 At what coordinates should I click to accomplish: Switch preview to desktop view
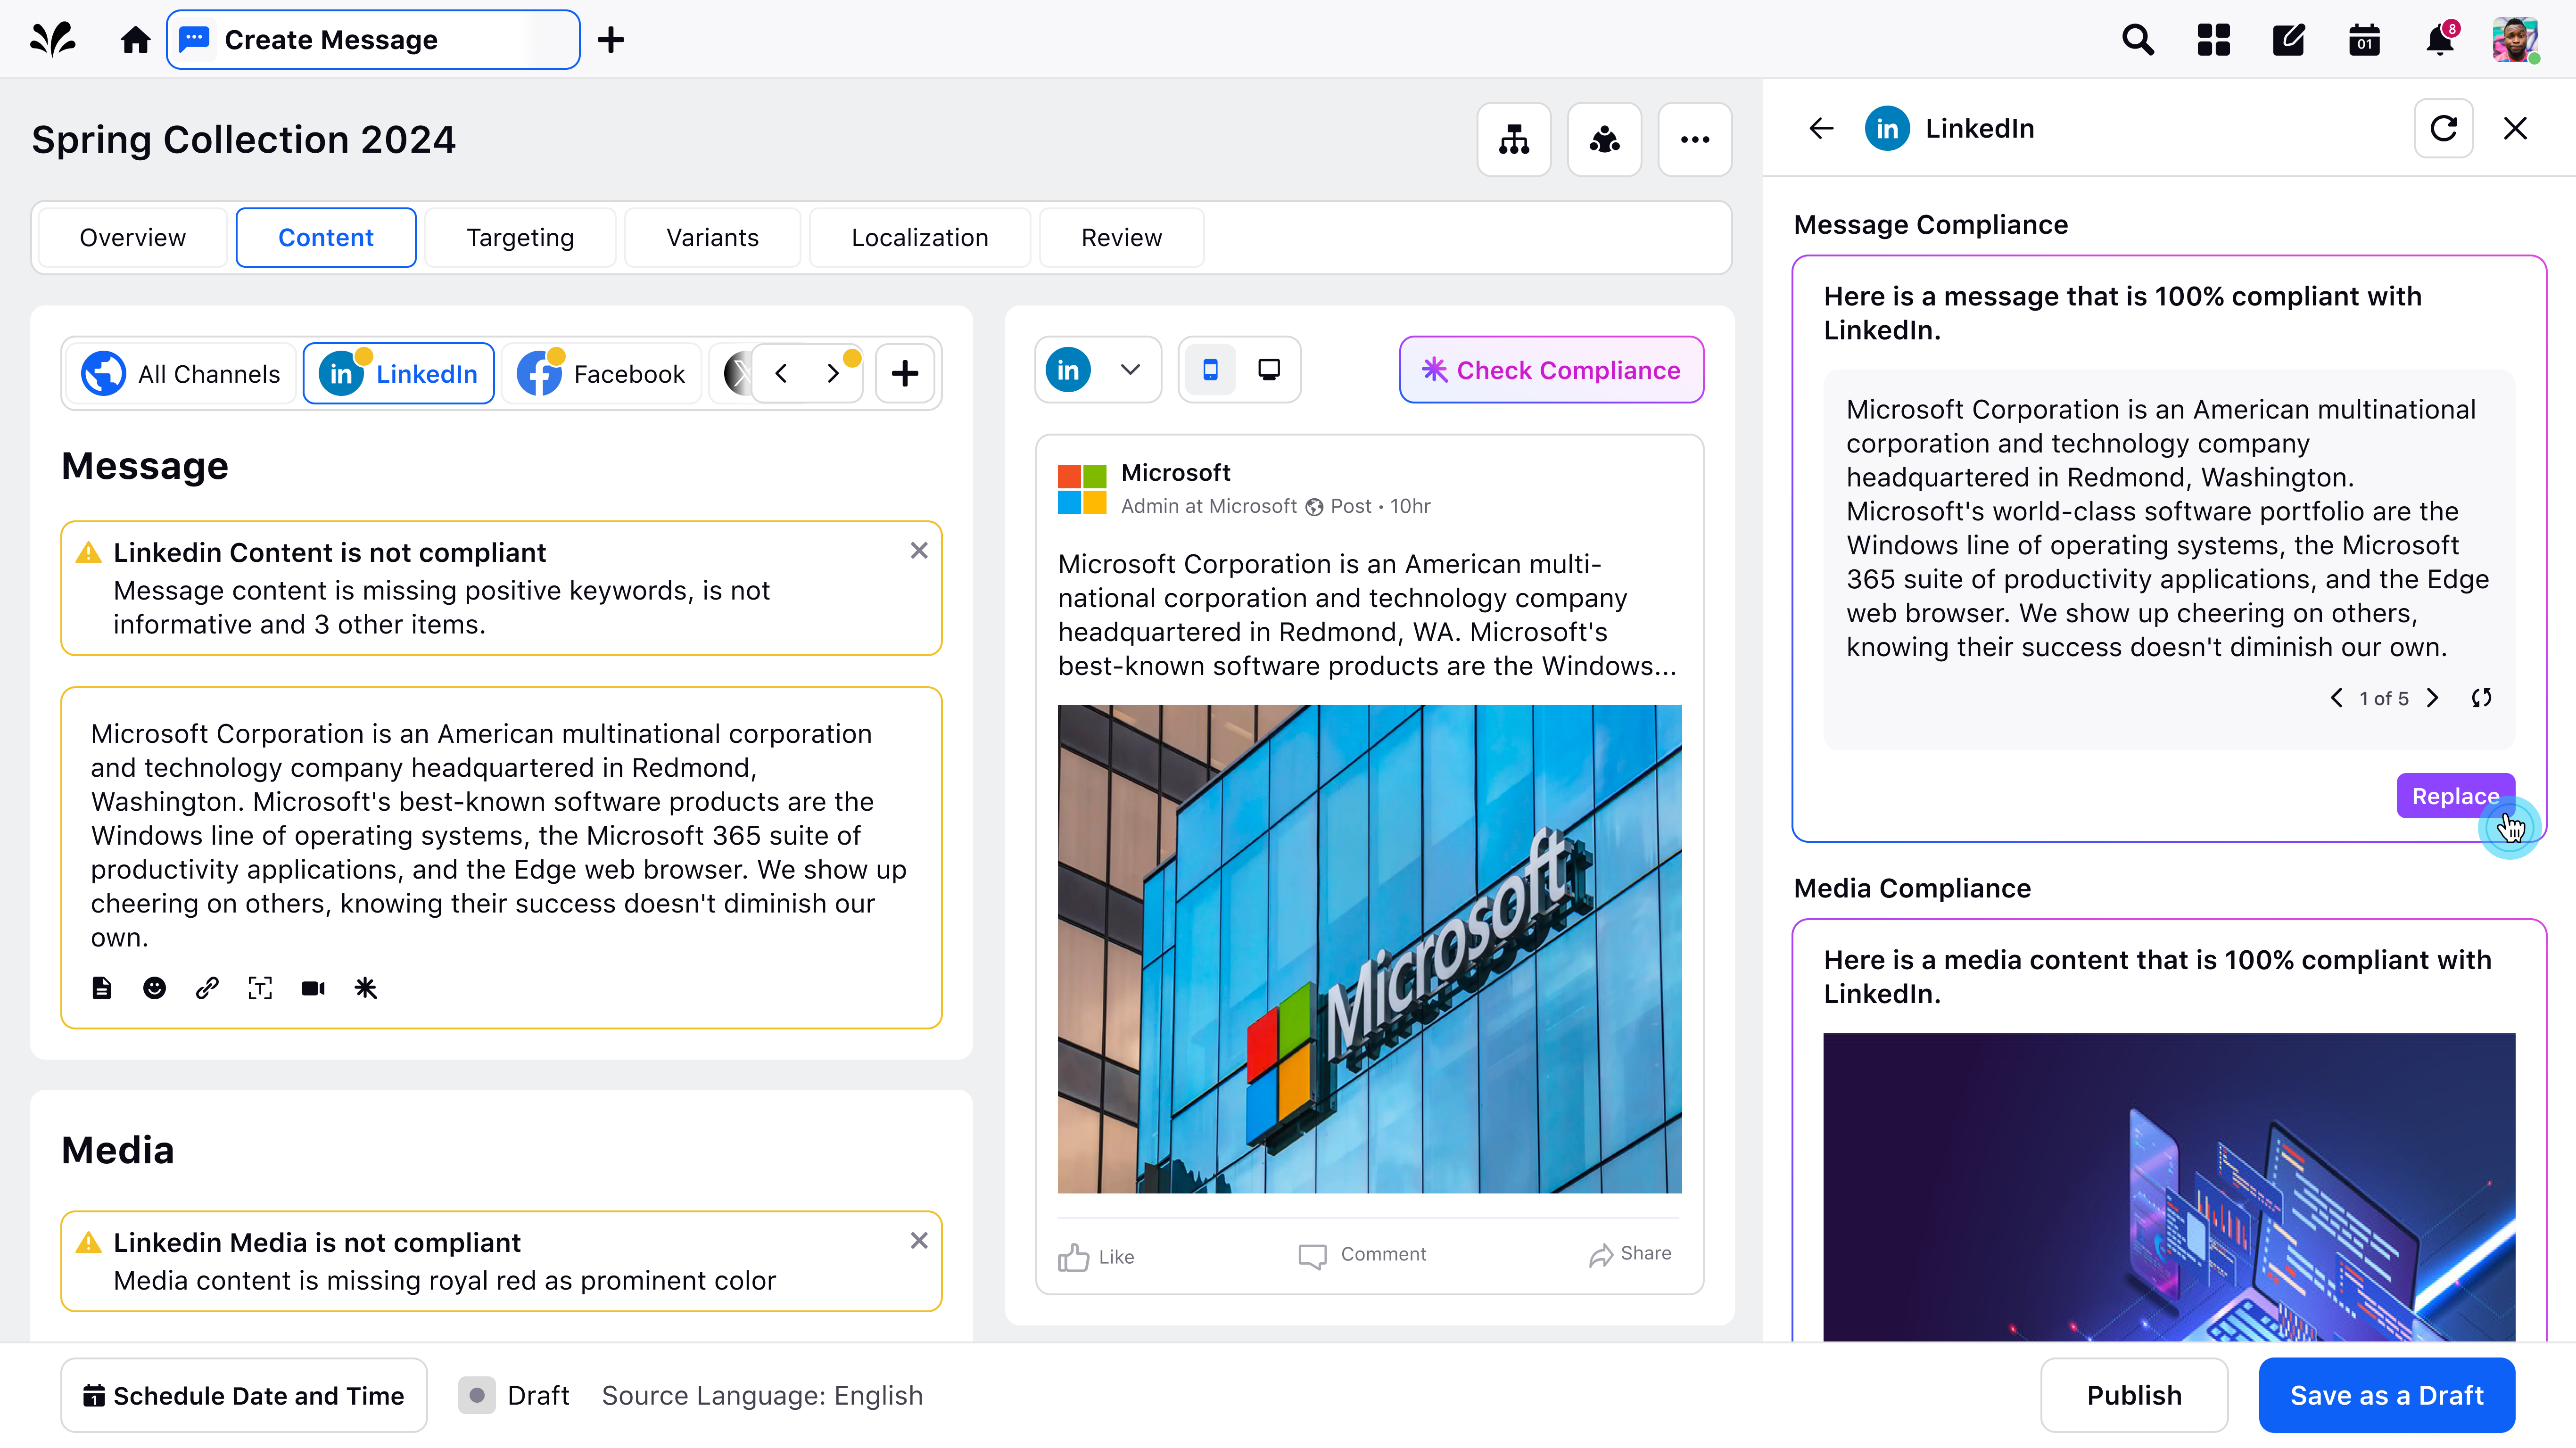click(x=1269, y=370)
